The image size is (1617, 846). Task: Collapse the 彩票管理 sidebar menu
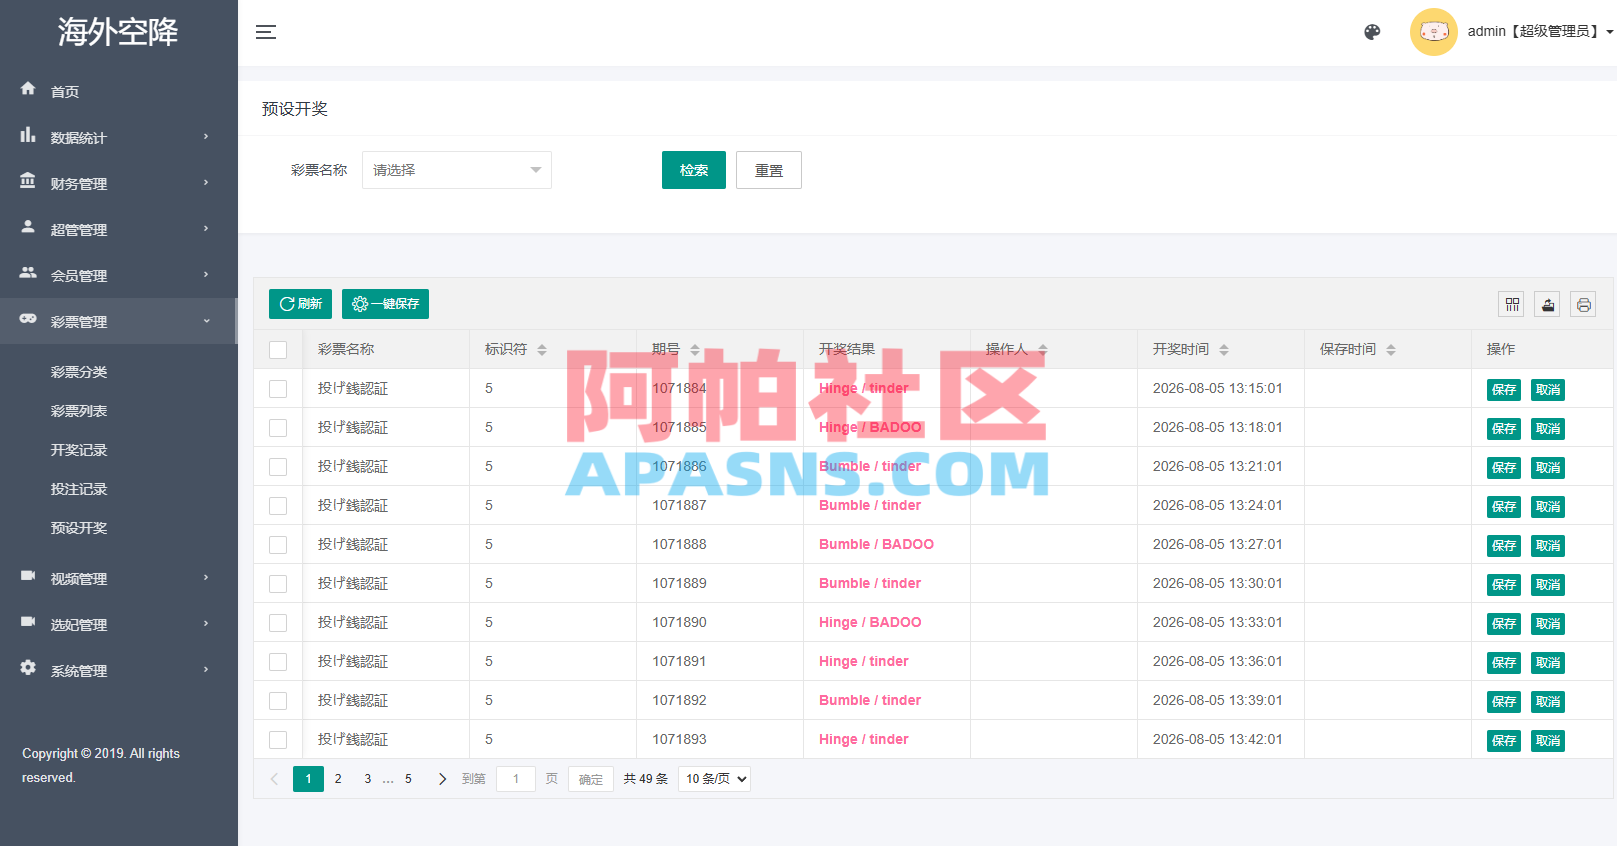[118, 321]
